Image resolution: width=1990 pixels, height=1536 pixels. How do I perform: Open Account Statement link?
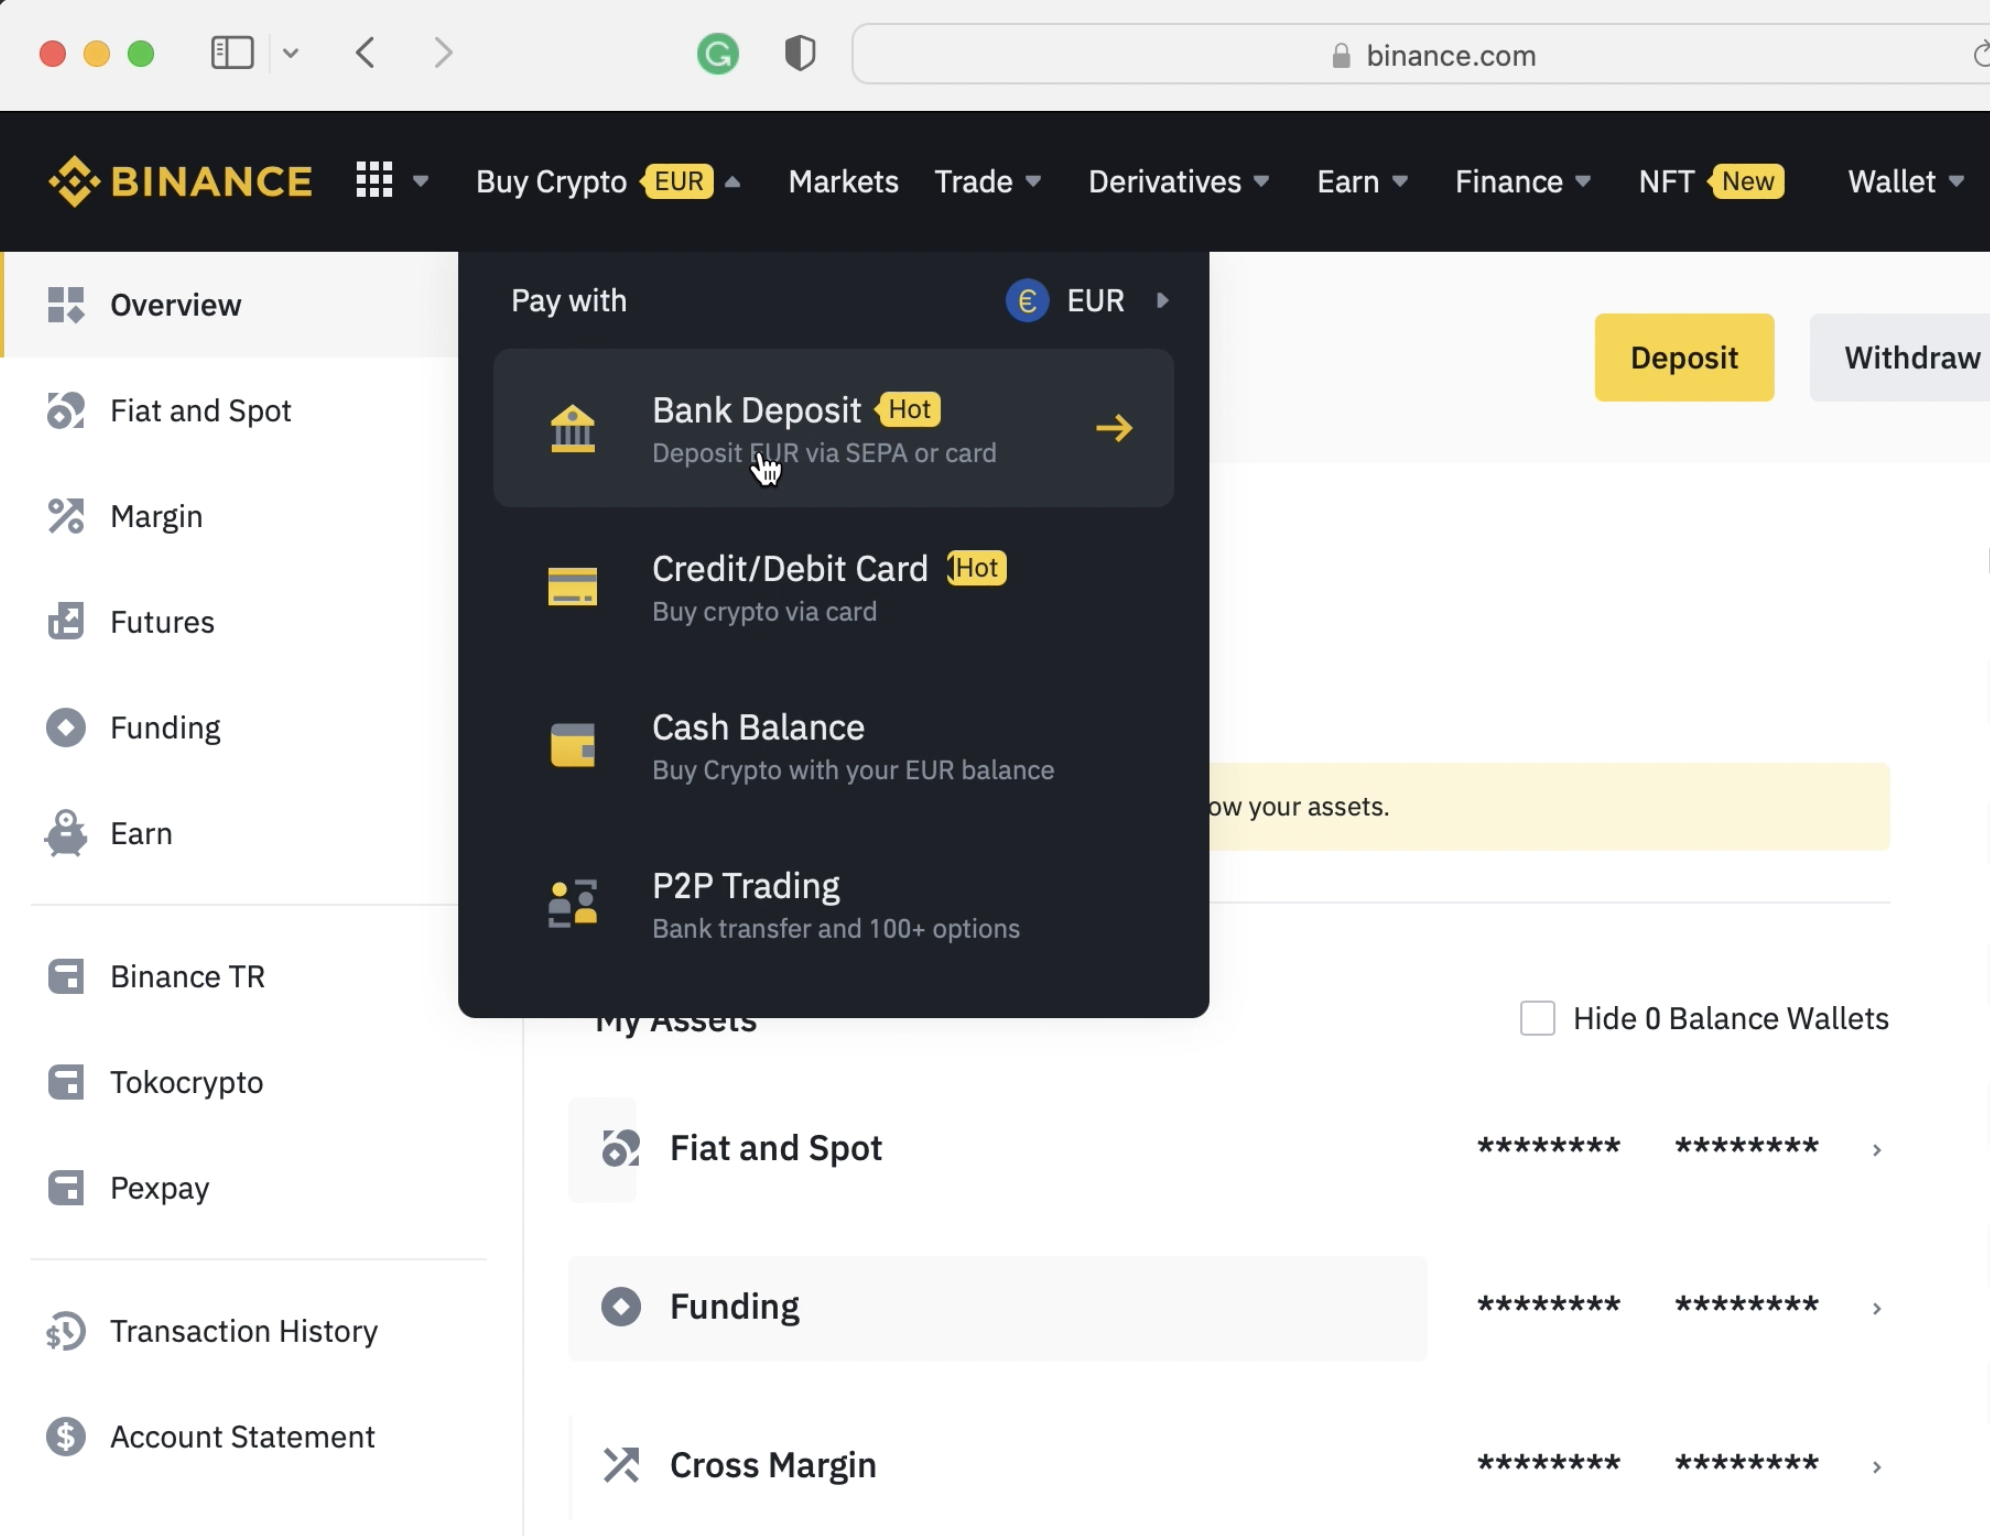(242, 1437)
